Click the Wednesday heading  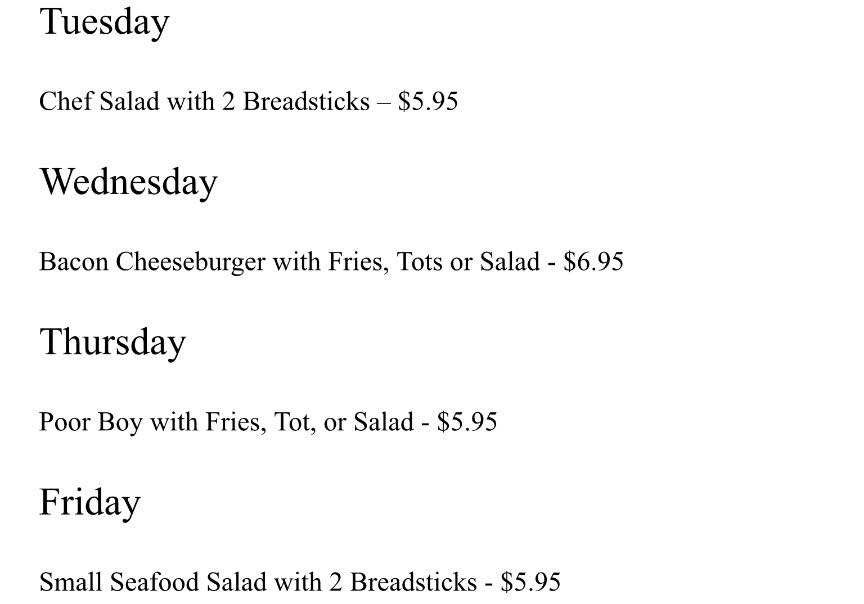pyautogui.click(x=128, y=182)
